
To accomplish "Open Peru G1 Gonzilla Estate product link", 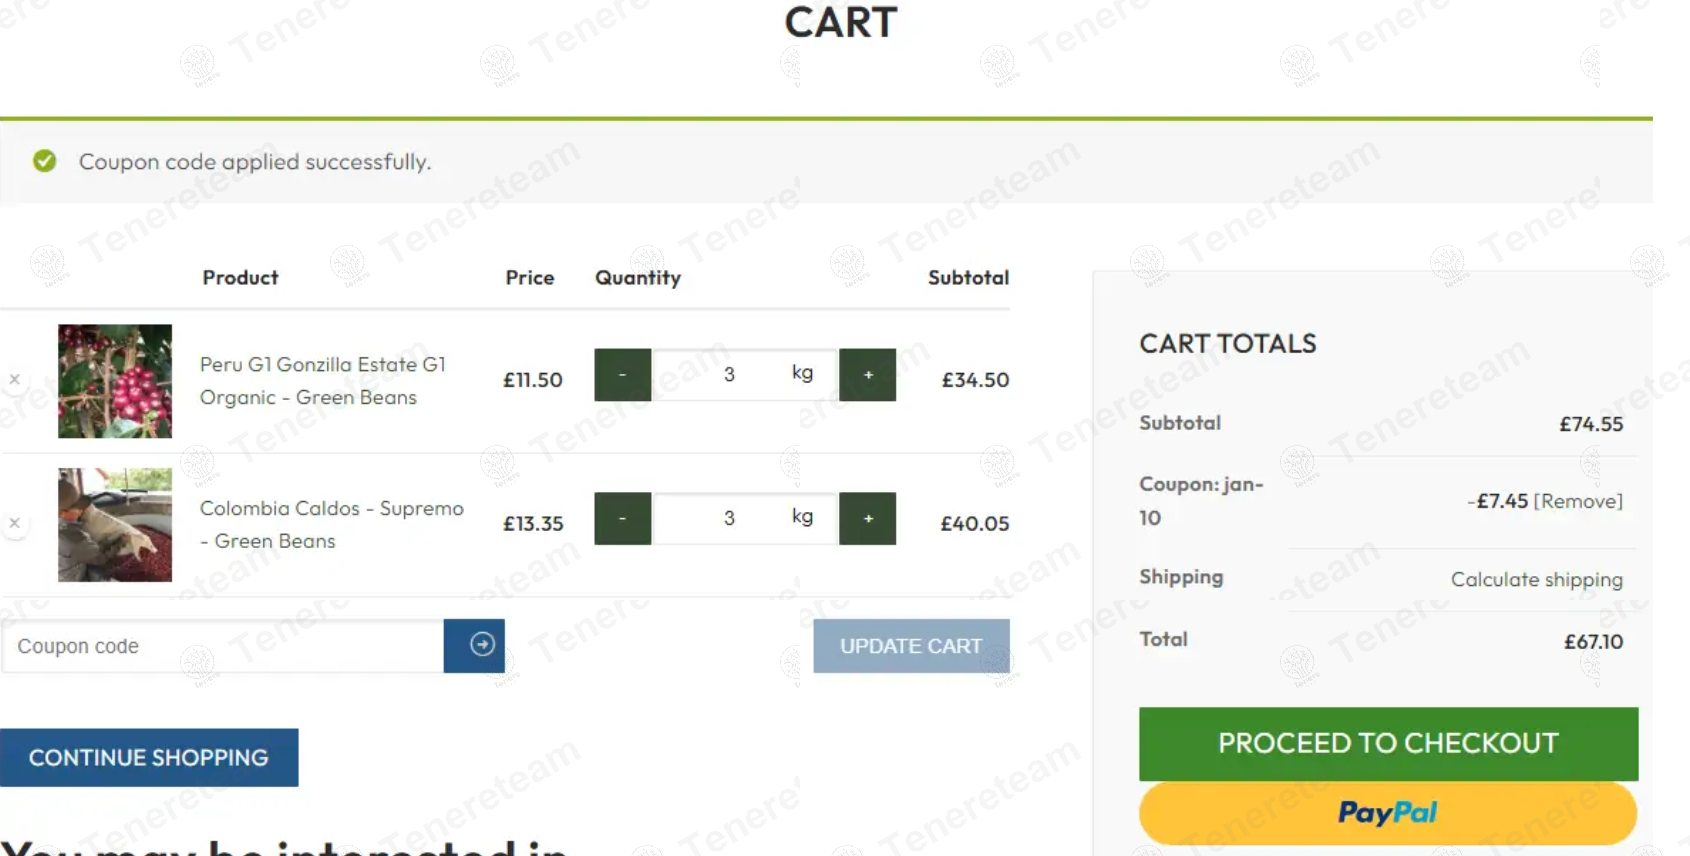I will point(322,381).
